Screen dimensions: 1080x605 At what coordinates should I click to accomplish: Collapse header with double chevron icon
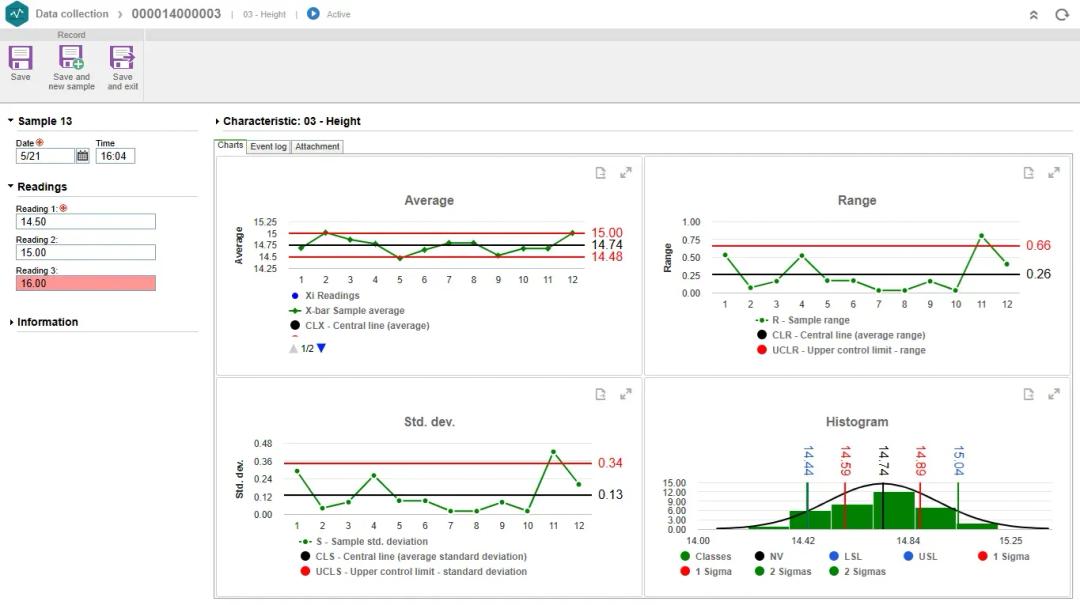[1034, 15]
